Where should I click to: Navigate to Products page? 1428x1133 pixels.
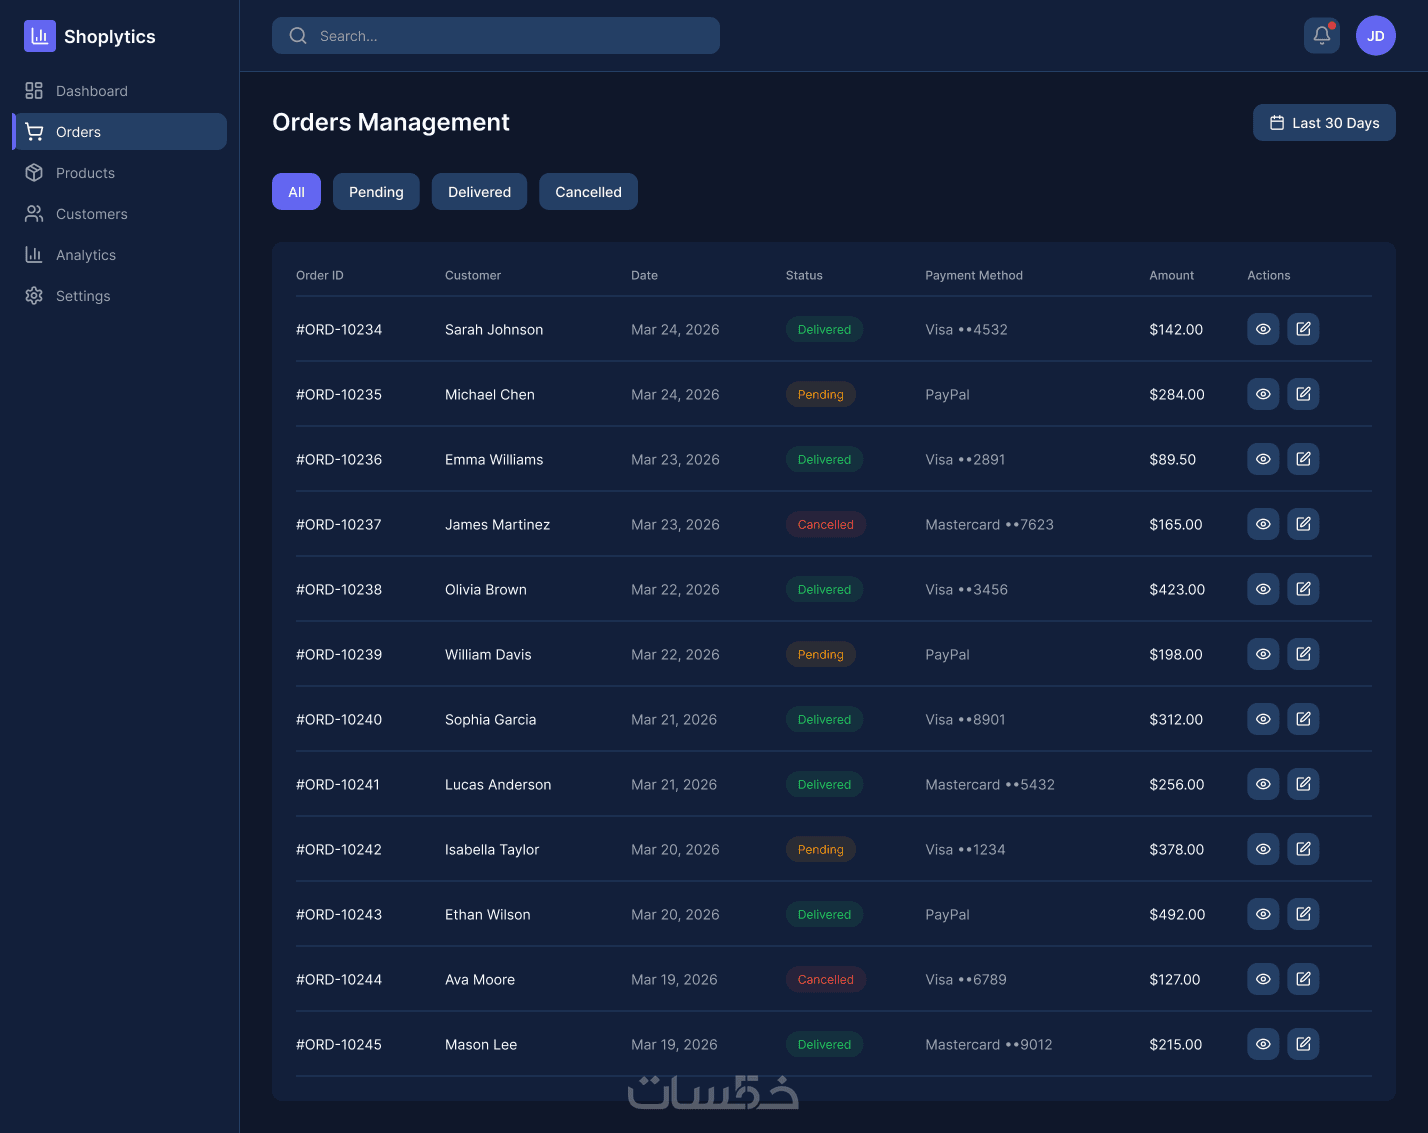tap(120, 173)
